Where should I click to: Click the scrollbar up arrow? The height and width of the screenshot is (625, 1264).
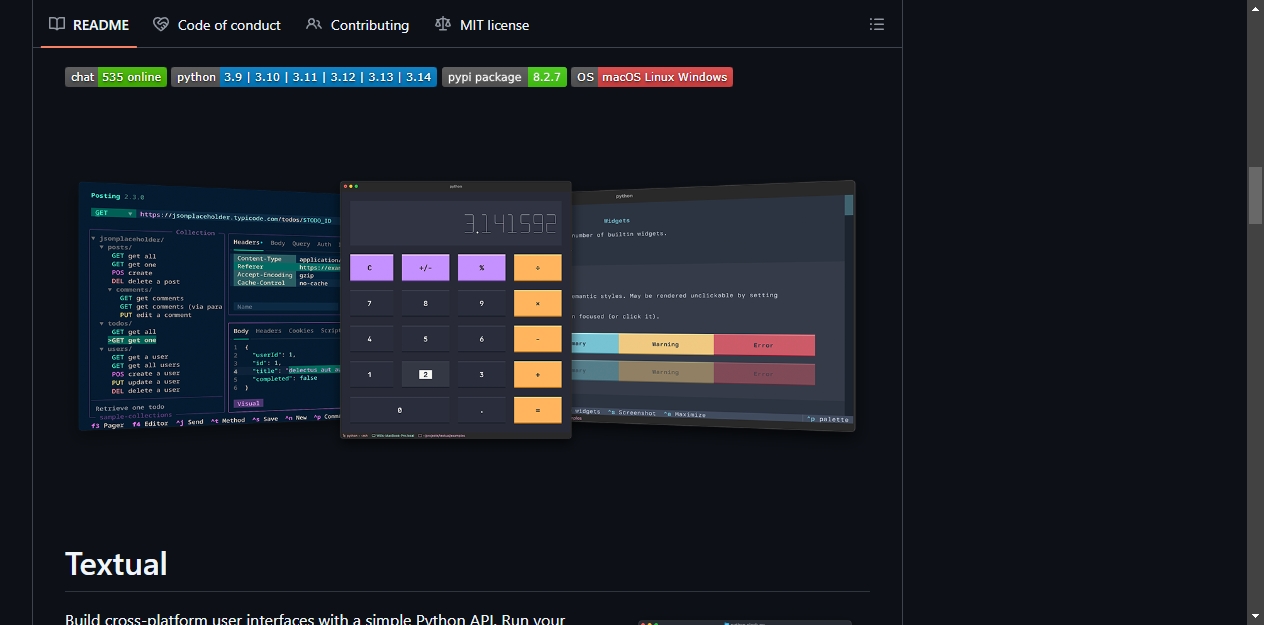point(1256,8)
